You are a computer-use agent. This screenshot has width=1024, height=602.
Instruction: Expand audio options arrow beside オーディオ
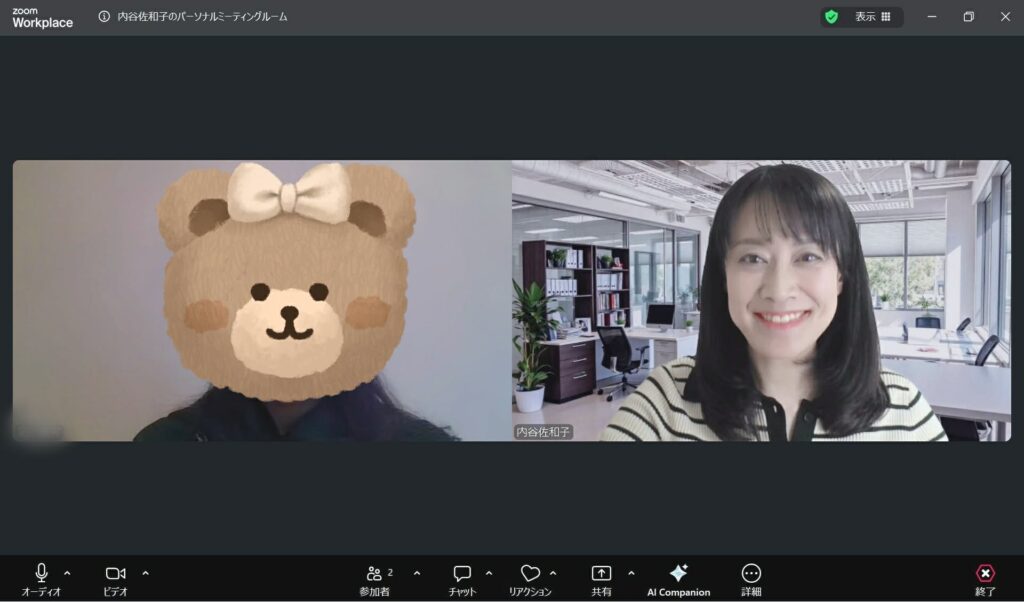point(67,573)
